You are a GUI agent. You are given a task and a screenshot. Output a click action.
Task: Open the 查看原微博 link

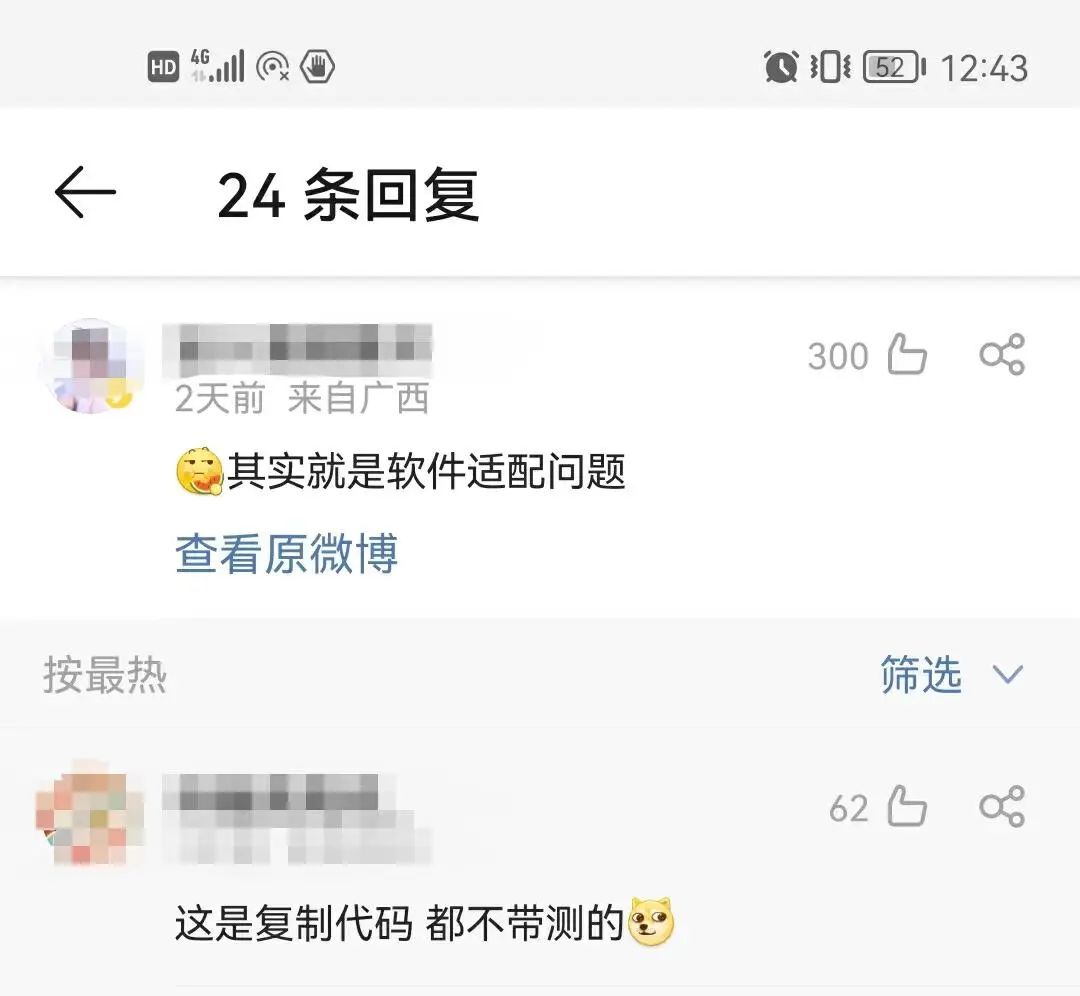coord(287,553)
